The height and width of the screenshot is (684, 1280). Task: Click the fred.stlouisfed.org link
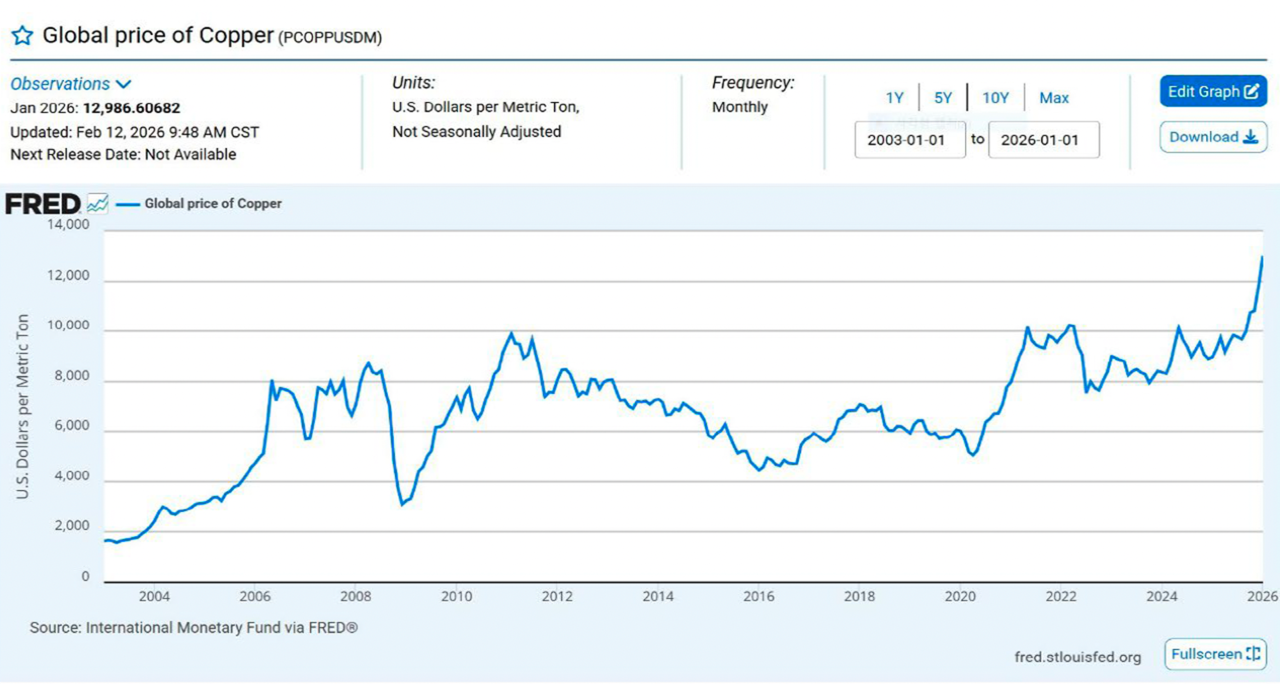pos(1077,657)
